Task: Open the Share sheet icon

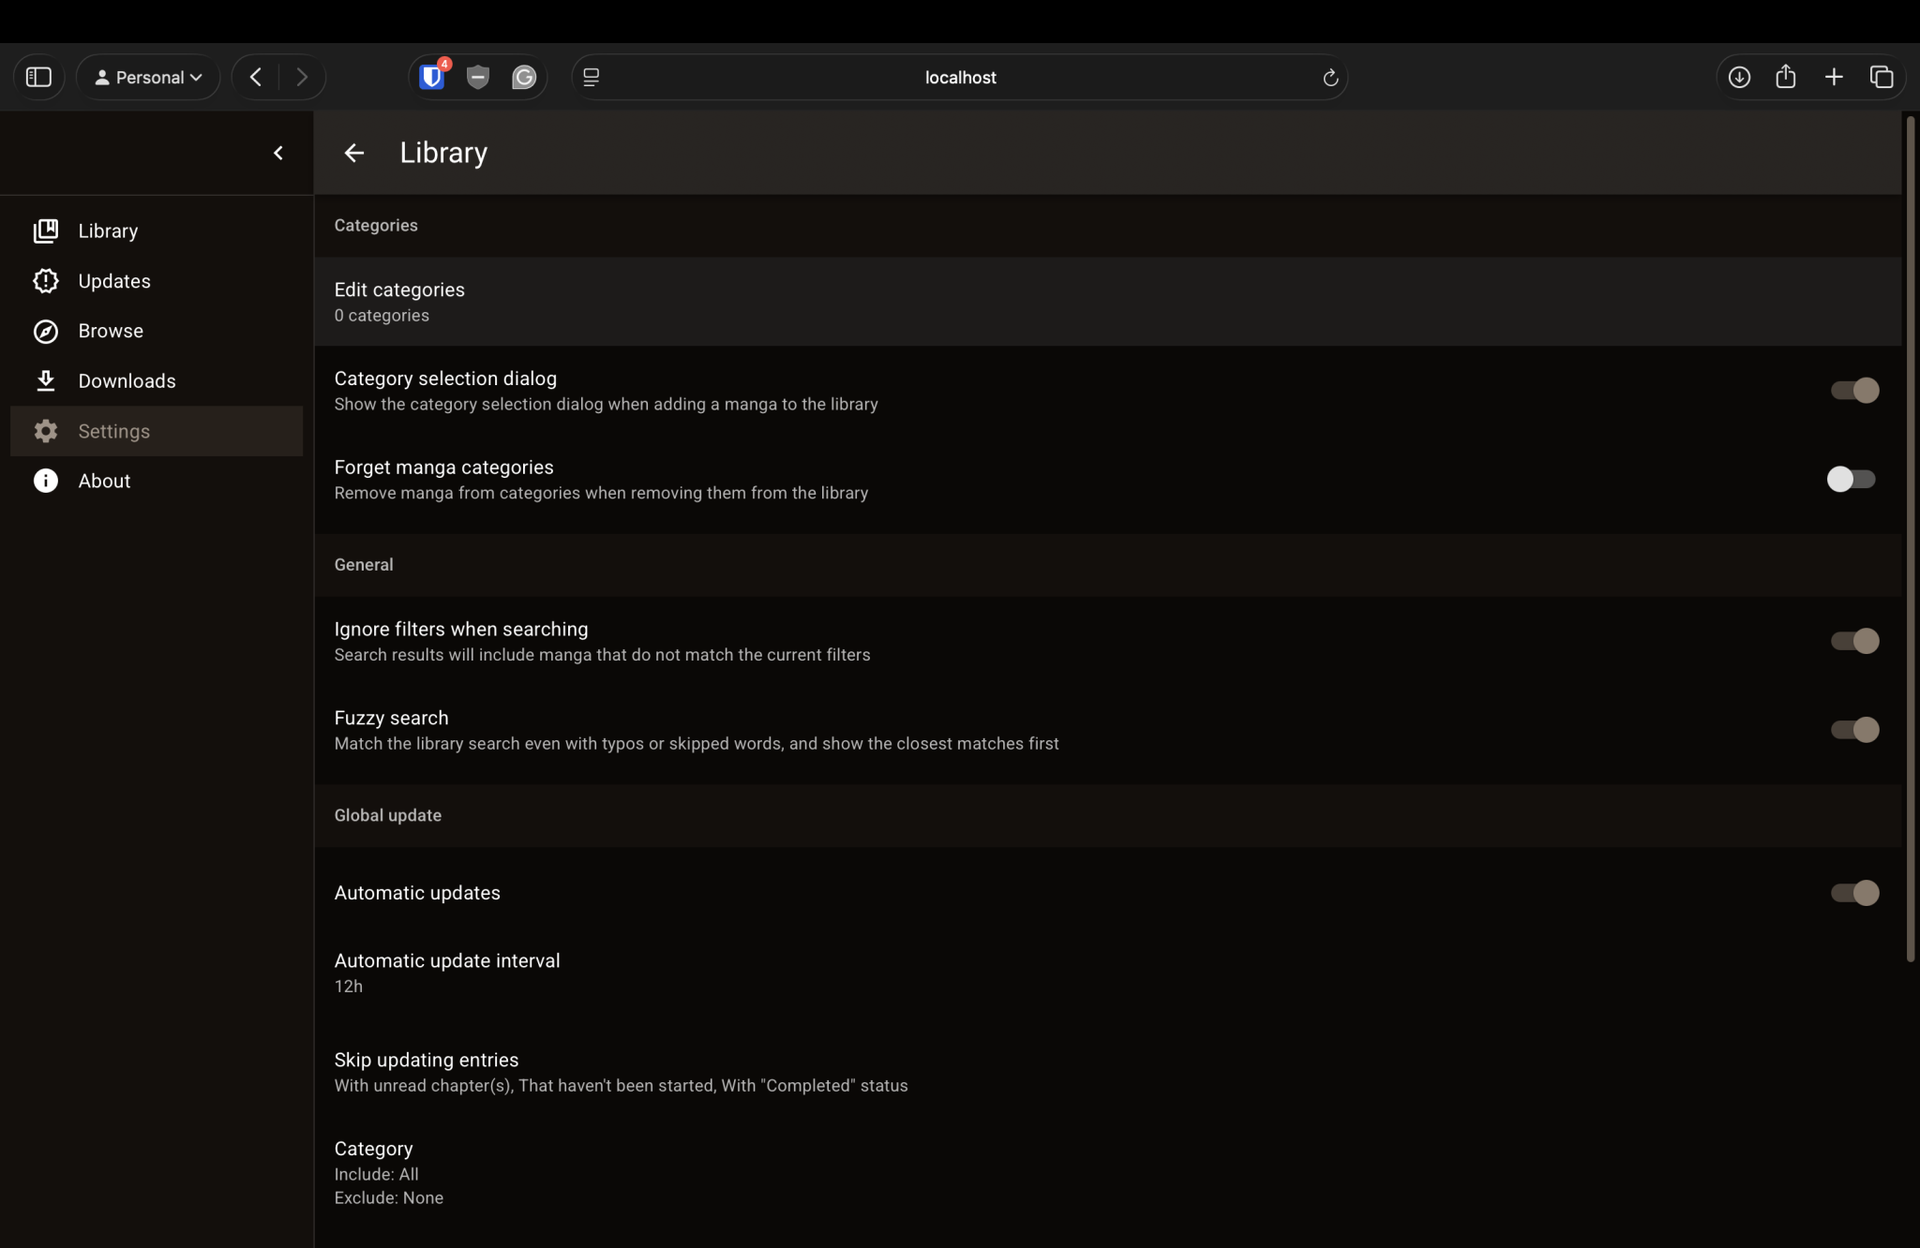Action: [1786, 77]
